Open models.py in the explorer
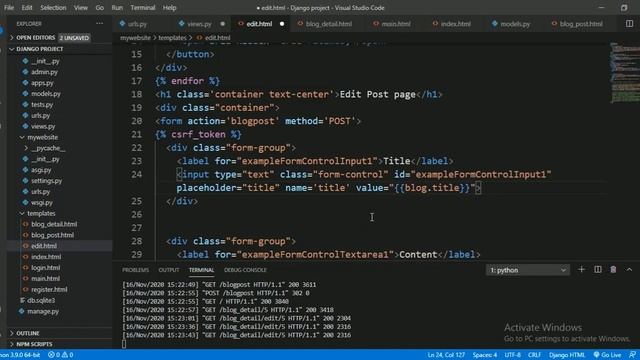 46,94
